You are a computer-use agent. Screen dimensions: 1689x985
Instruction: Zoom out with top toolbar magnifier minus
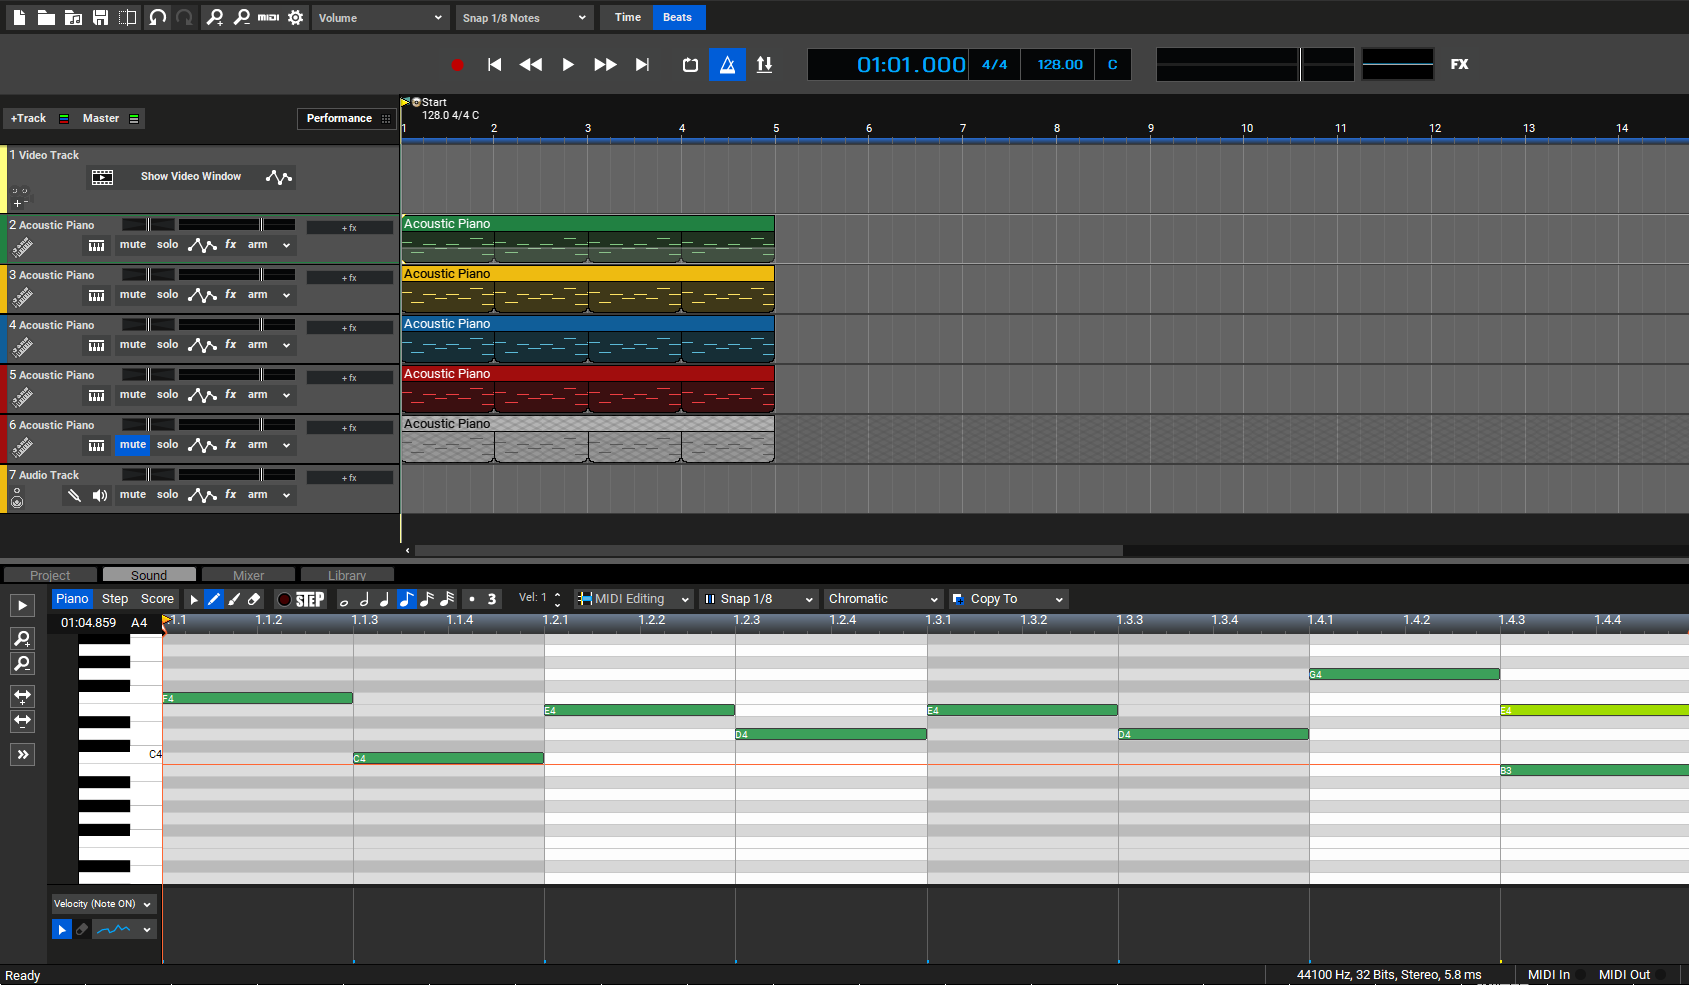pos(241,17)
